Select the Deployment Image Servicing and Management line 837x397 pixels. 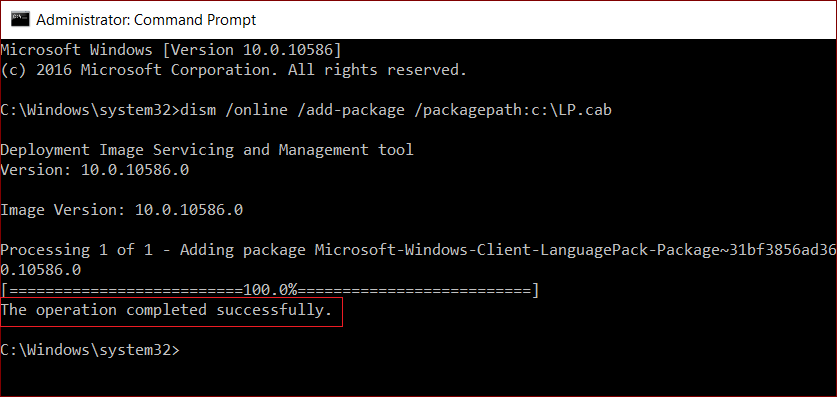[x=207, y=150]
